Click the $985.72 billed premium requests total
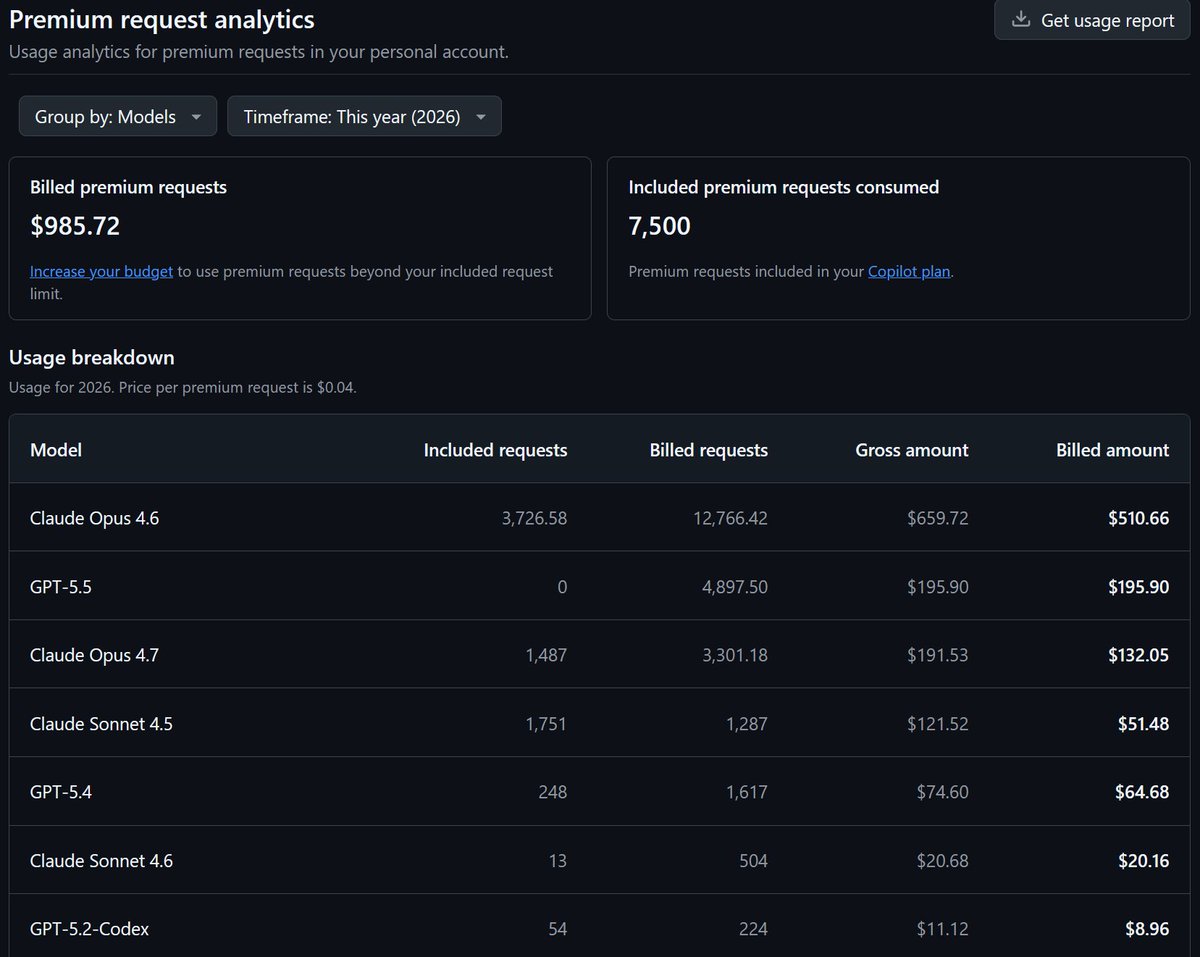Screen dimensions: 1200x957 click(x=75, y=226)
